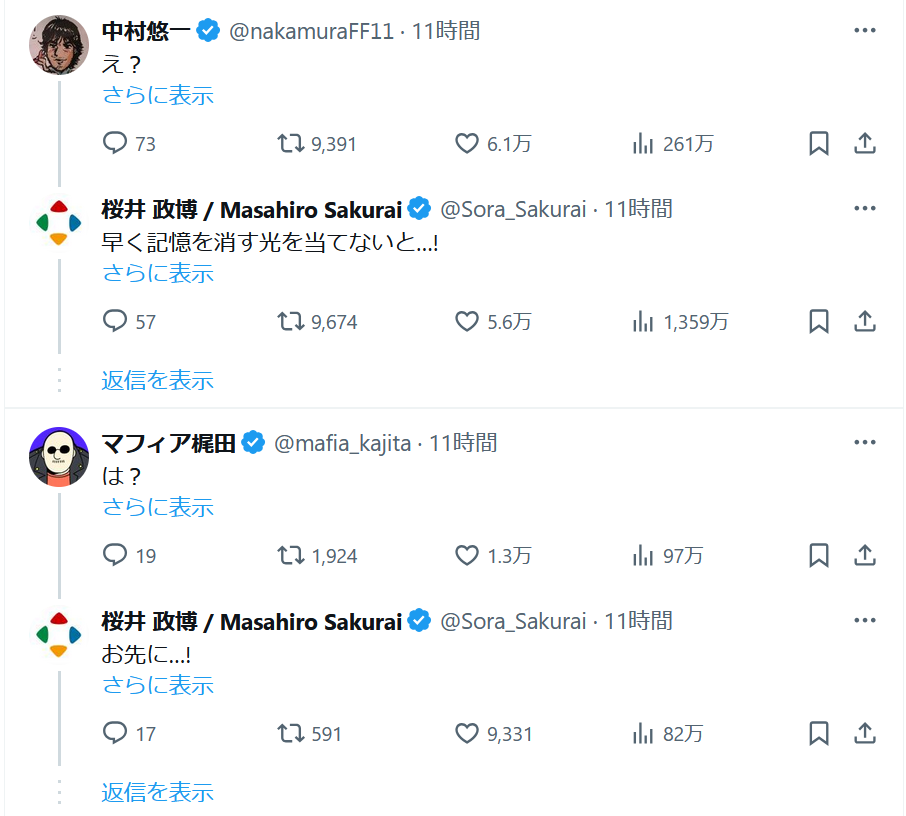Open @mafia_kajita profile handle

point(342,443)
